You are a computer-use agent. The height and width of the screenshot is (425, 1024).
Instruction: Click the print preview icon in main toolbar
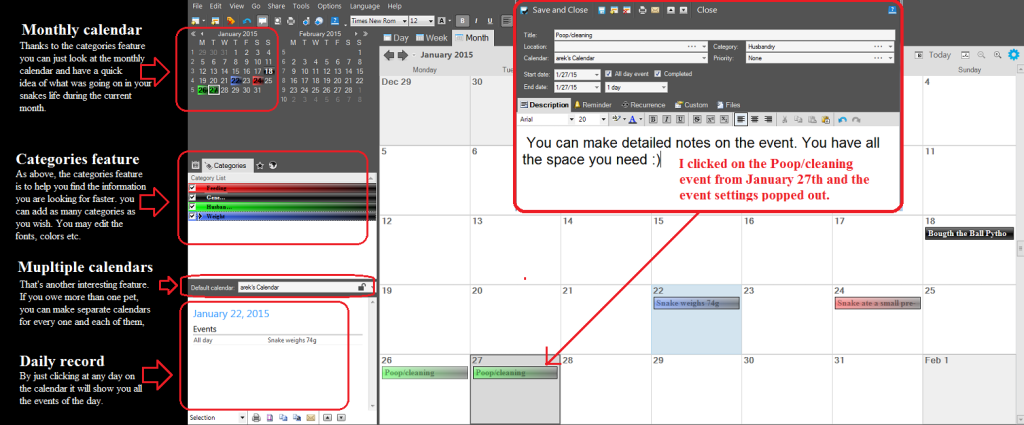[x=278, y=21]
